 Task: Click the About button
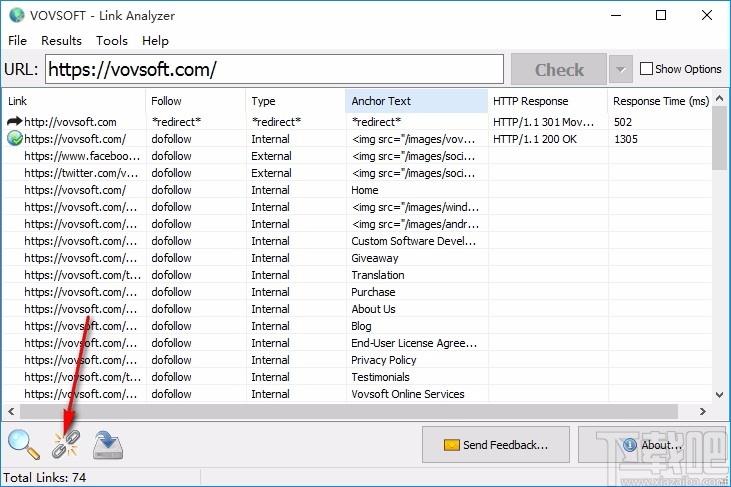coord(652,445)
